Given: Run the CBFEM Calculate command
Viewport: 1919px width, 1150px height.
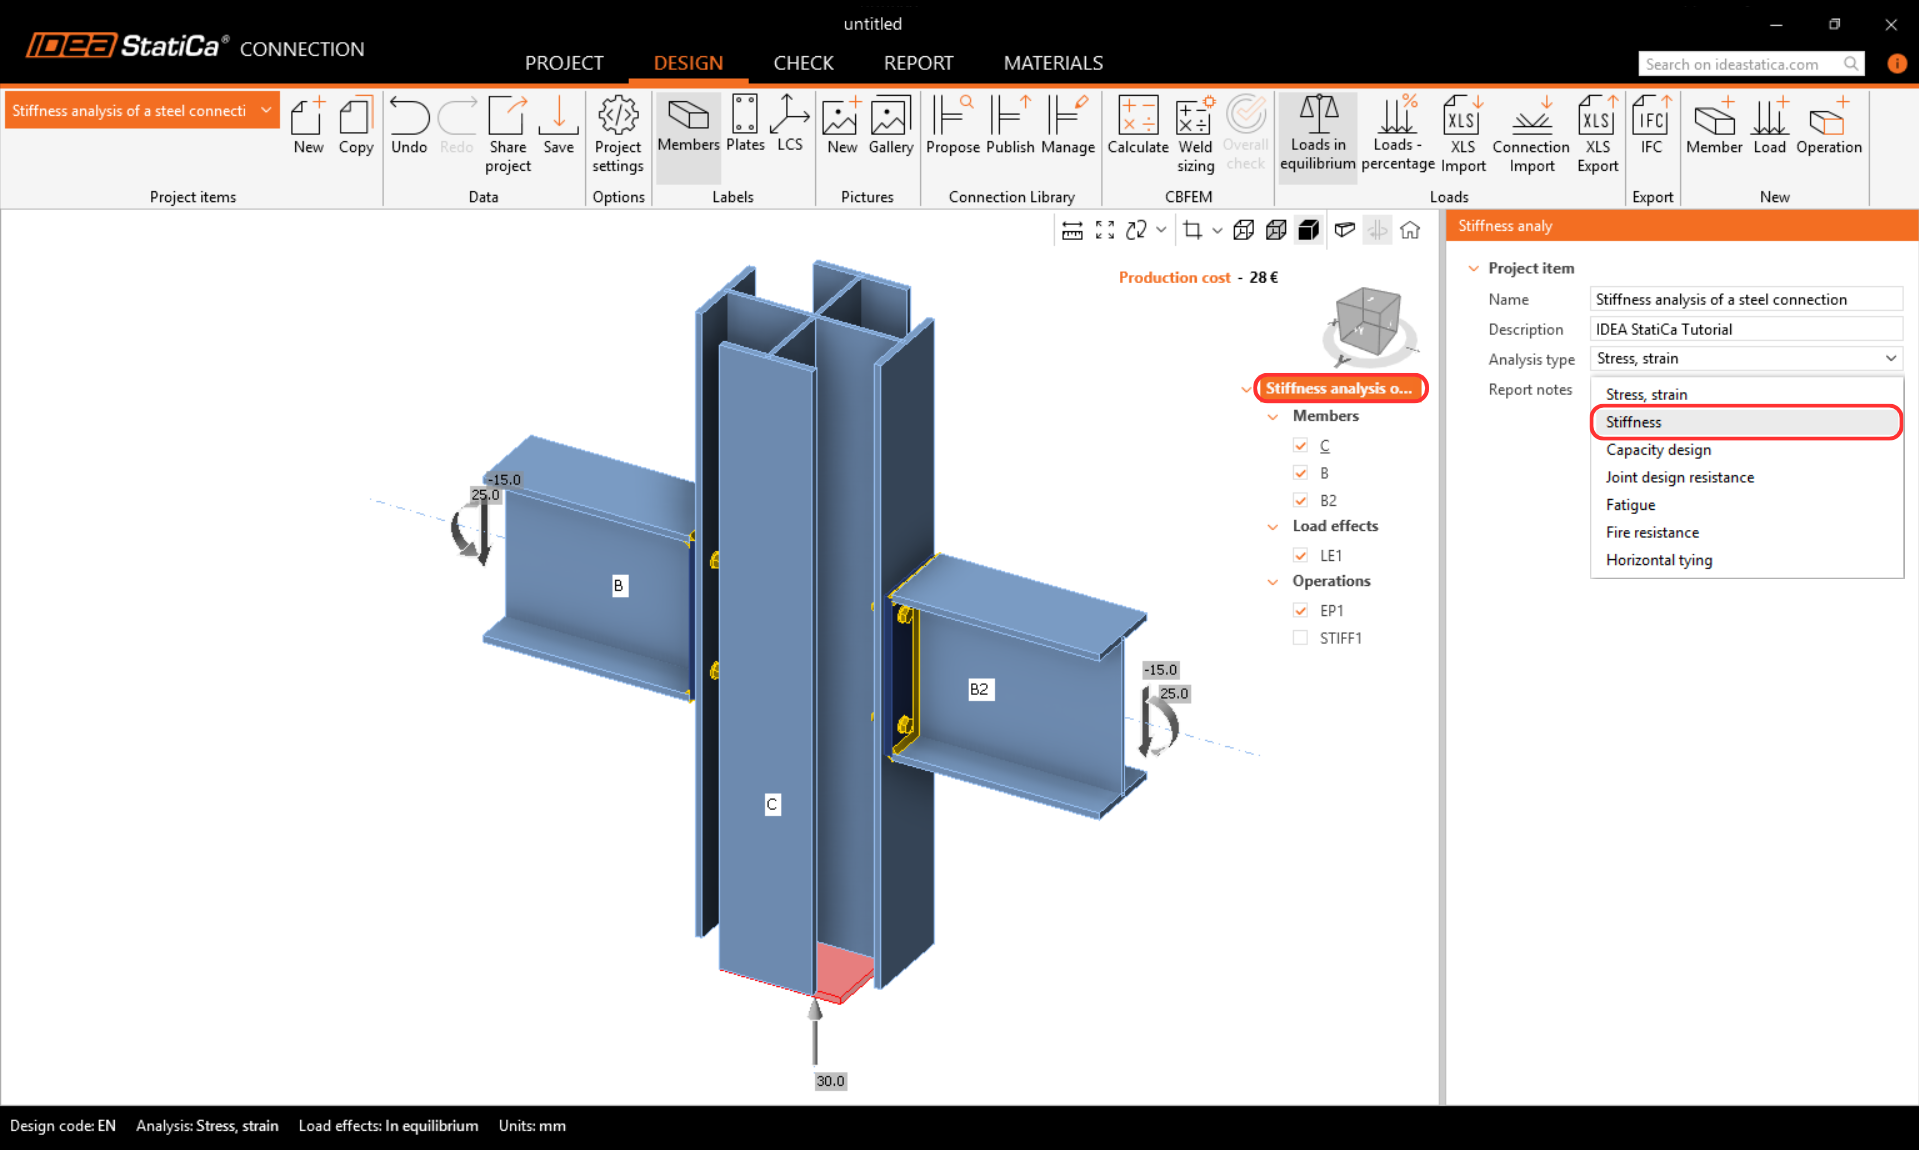Looking at the screenshot, I should click(x=1138, y=126).
